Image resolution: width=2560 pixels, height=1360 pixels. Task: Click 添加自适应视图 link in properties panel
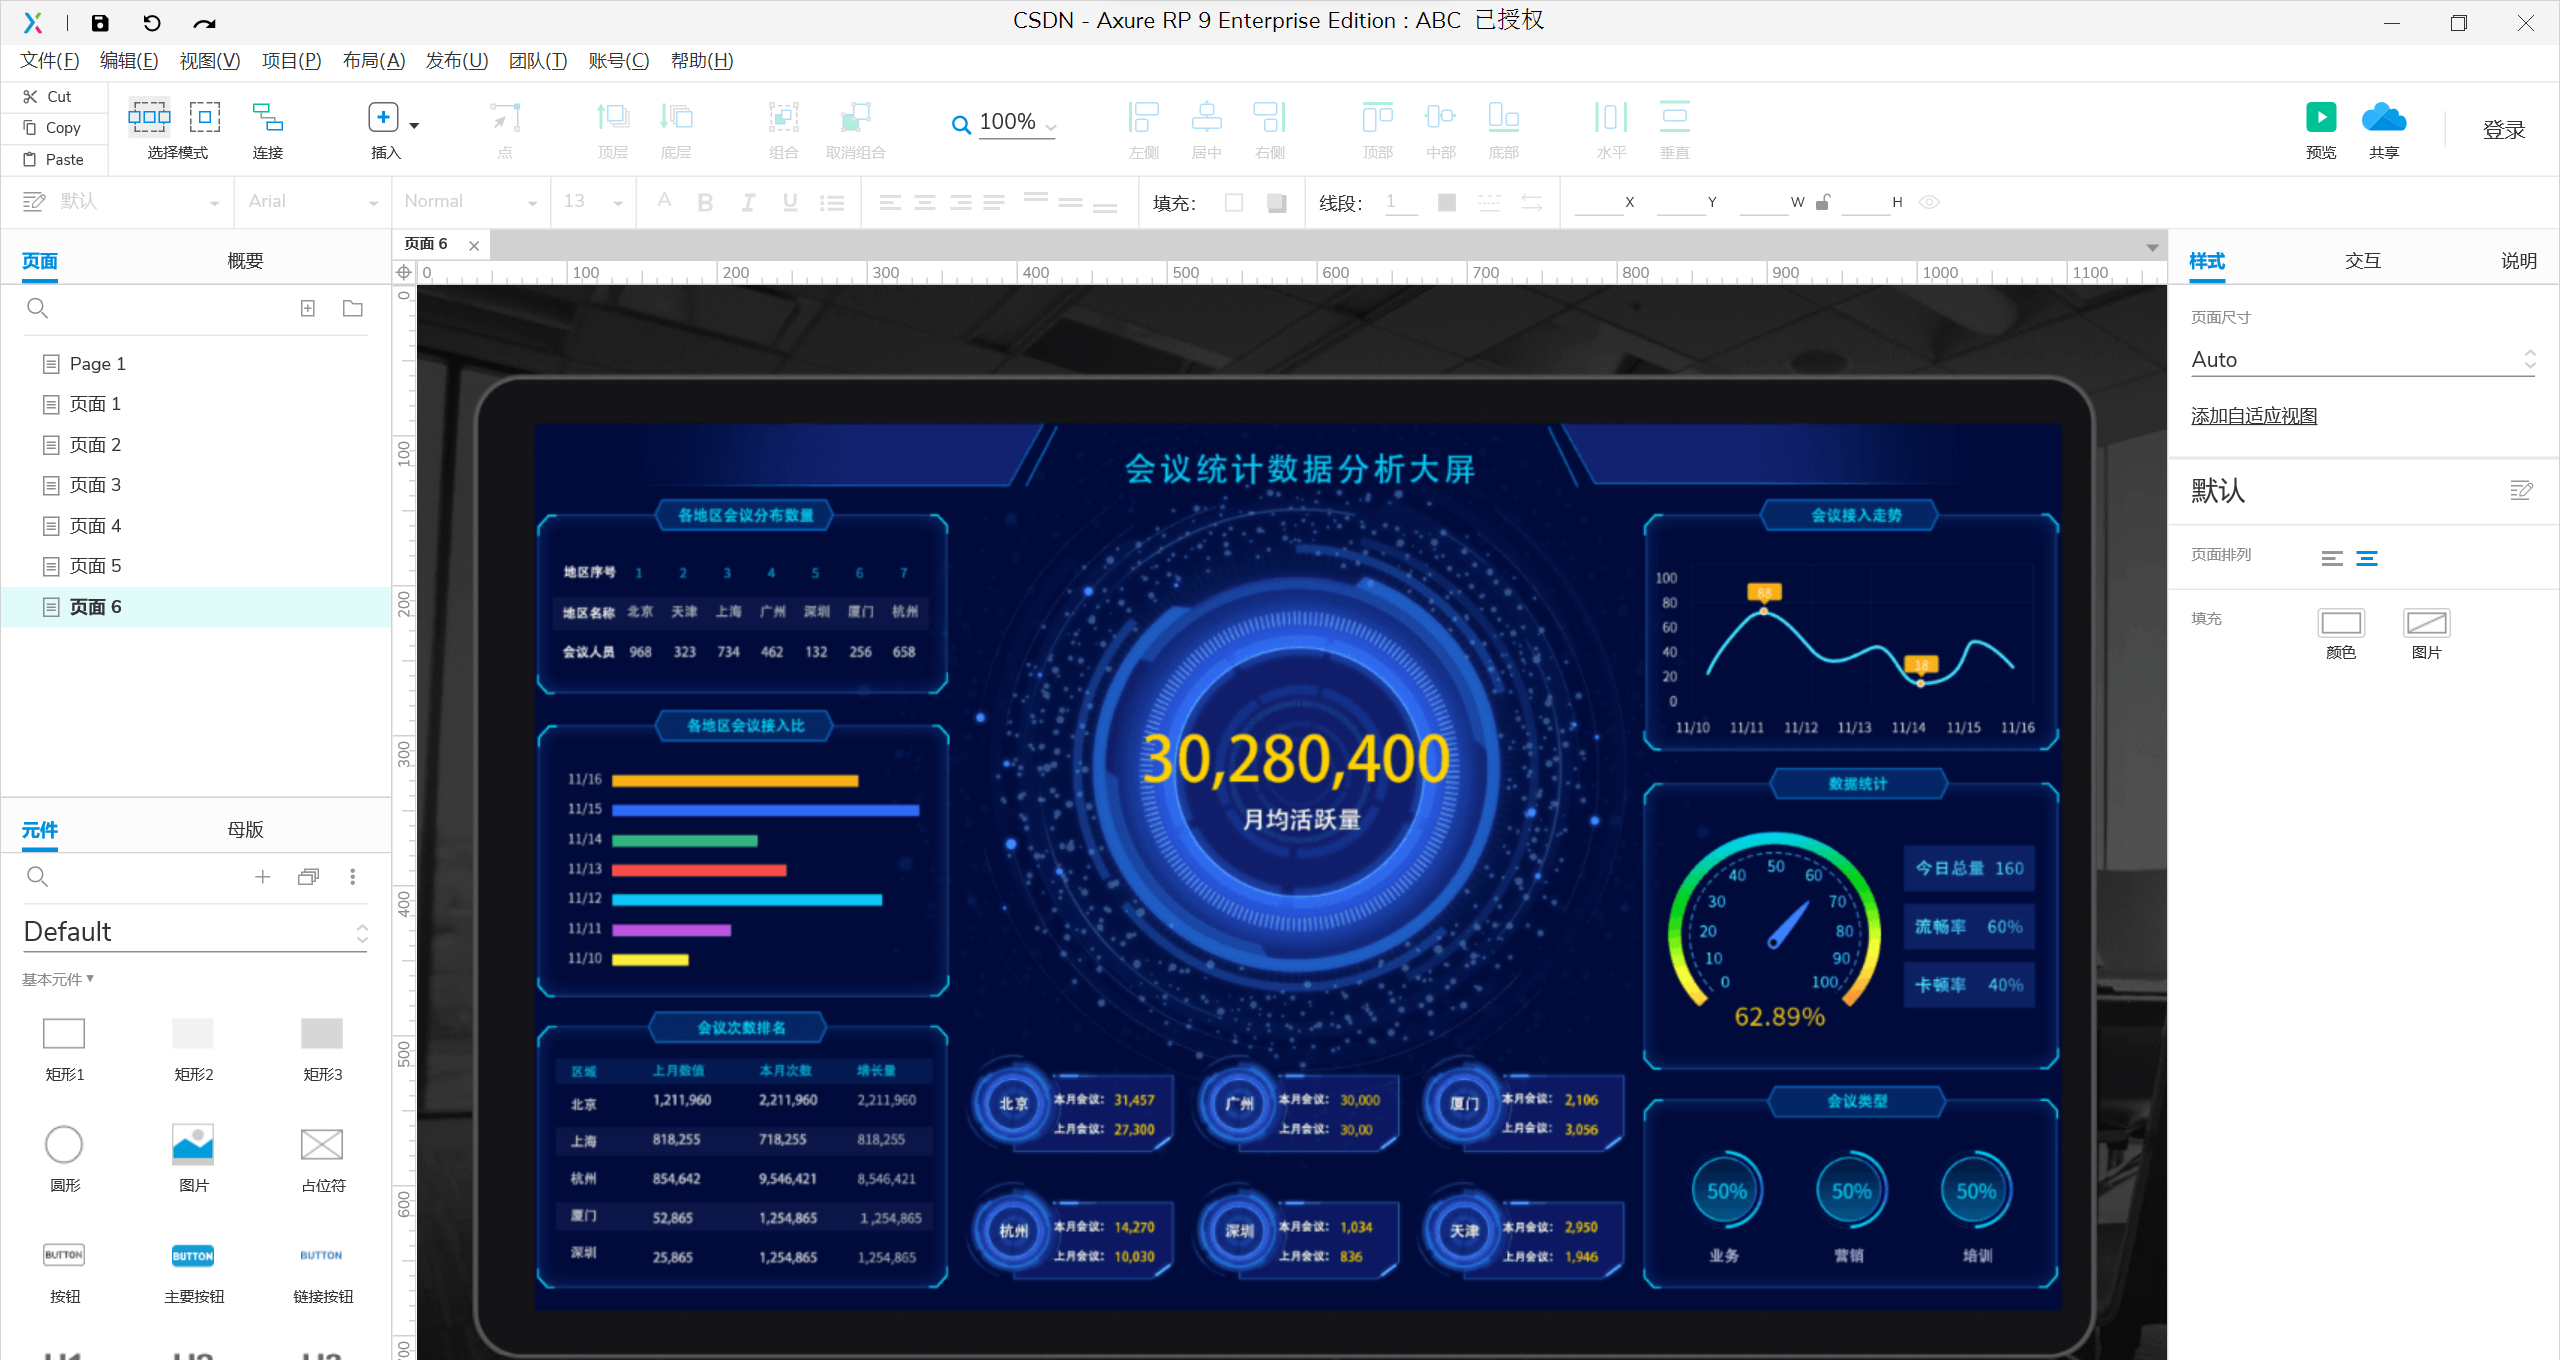coord(2255,417)
